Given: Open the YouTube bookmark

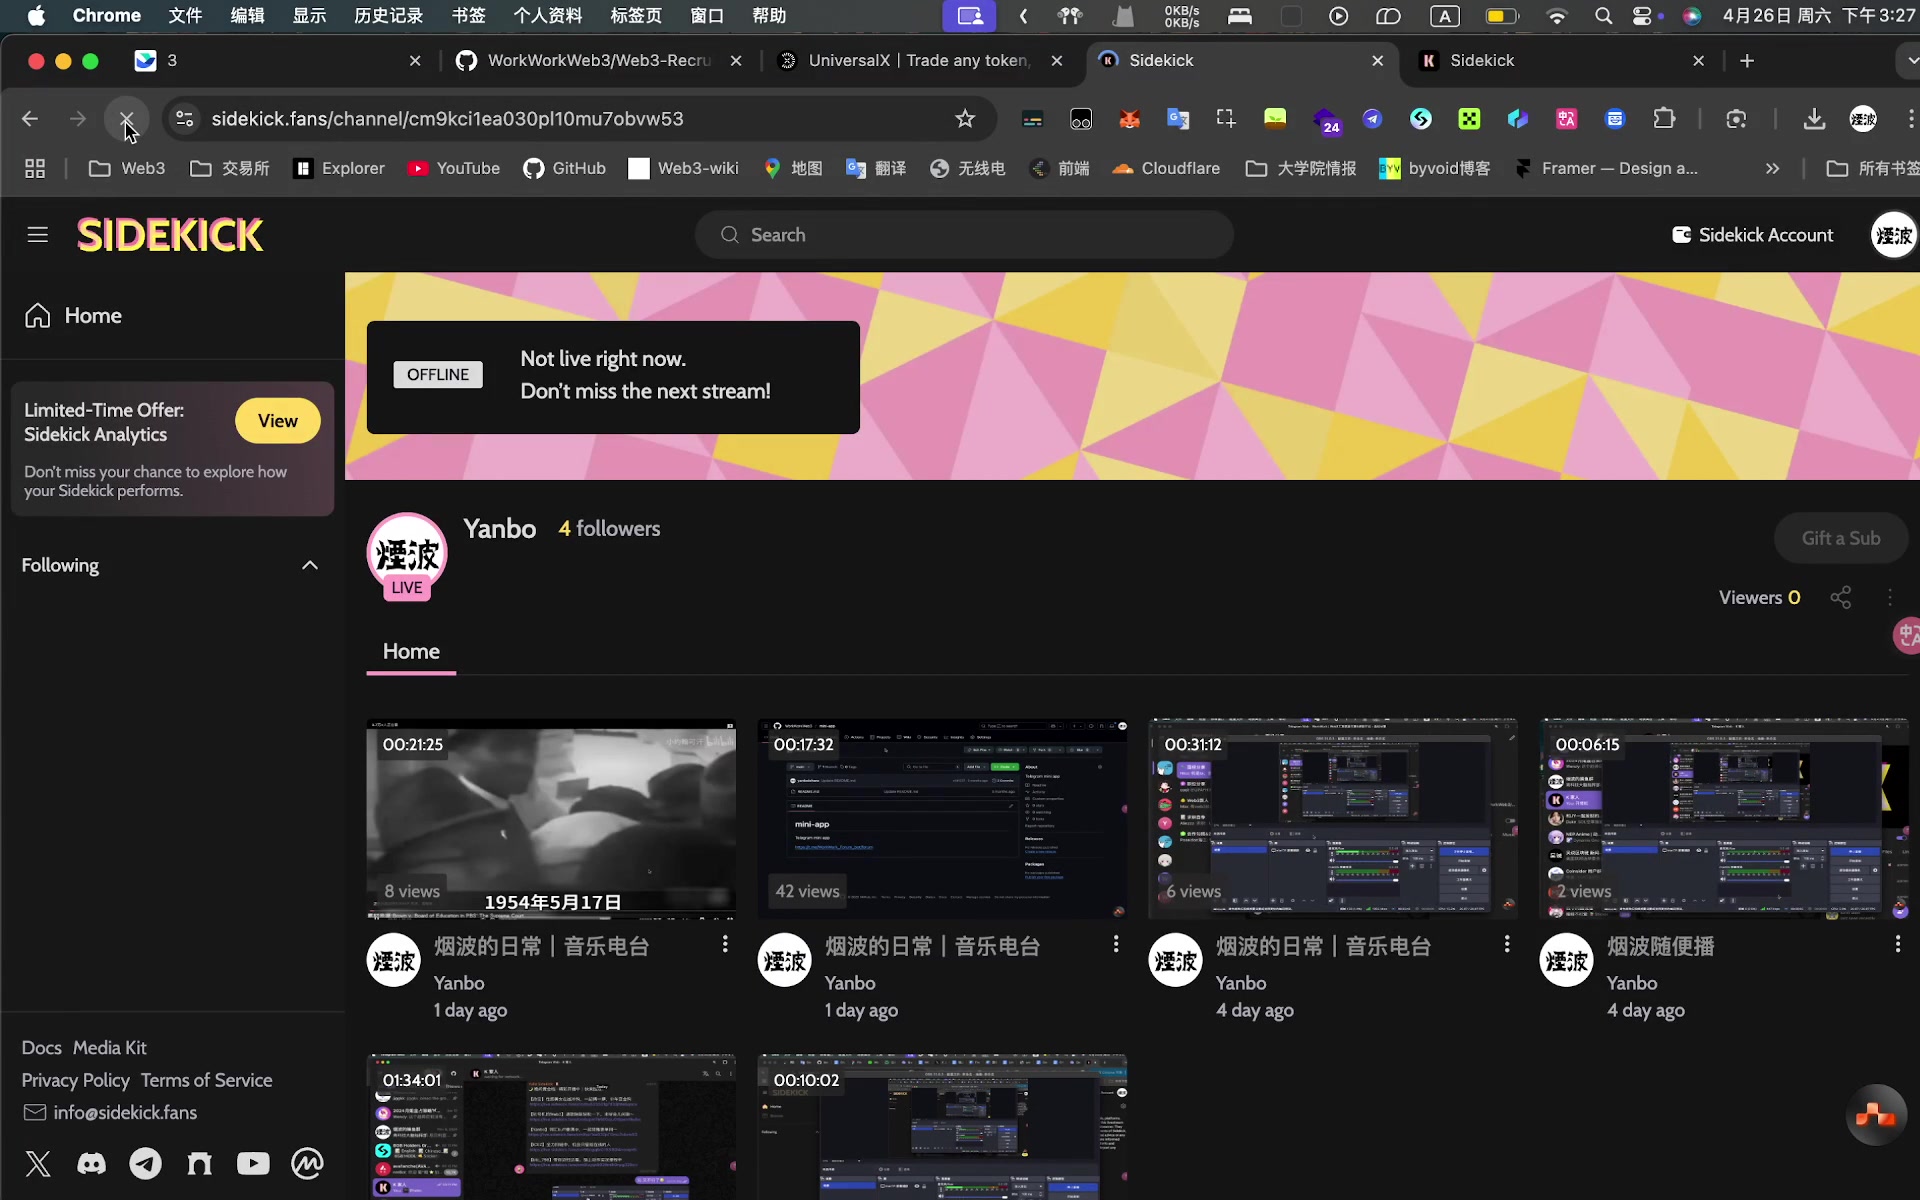Looking at the screenshot, I should (x=454, y=169).
